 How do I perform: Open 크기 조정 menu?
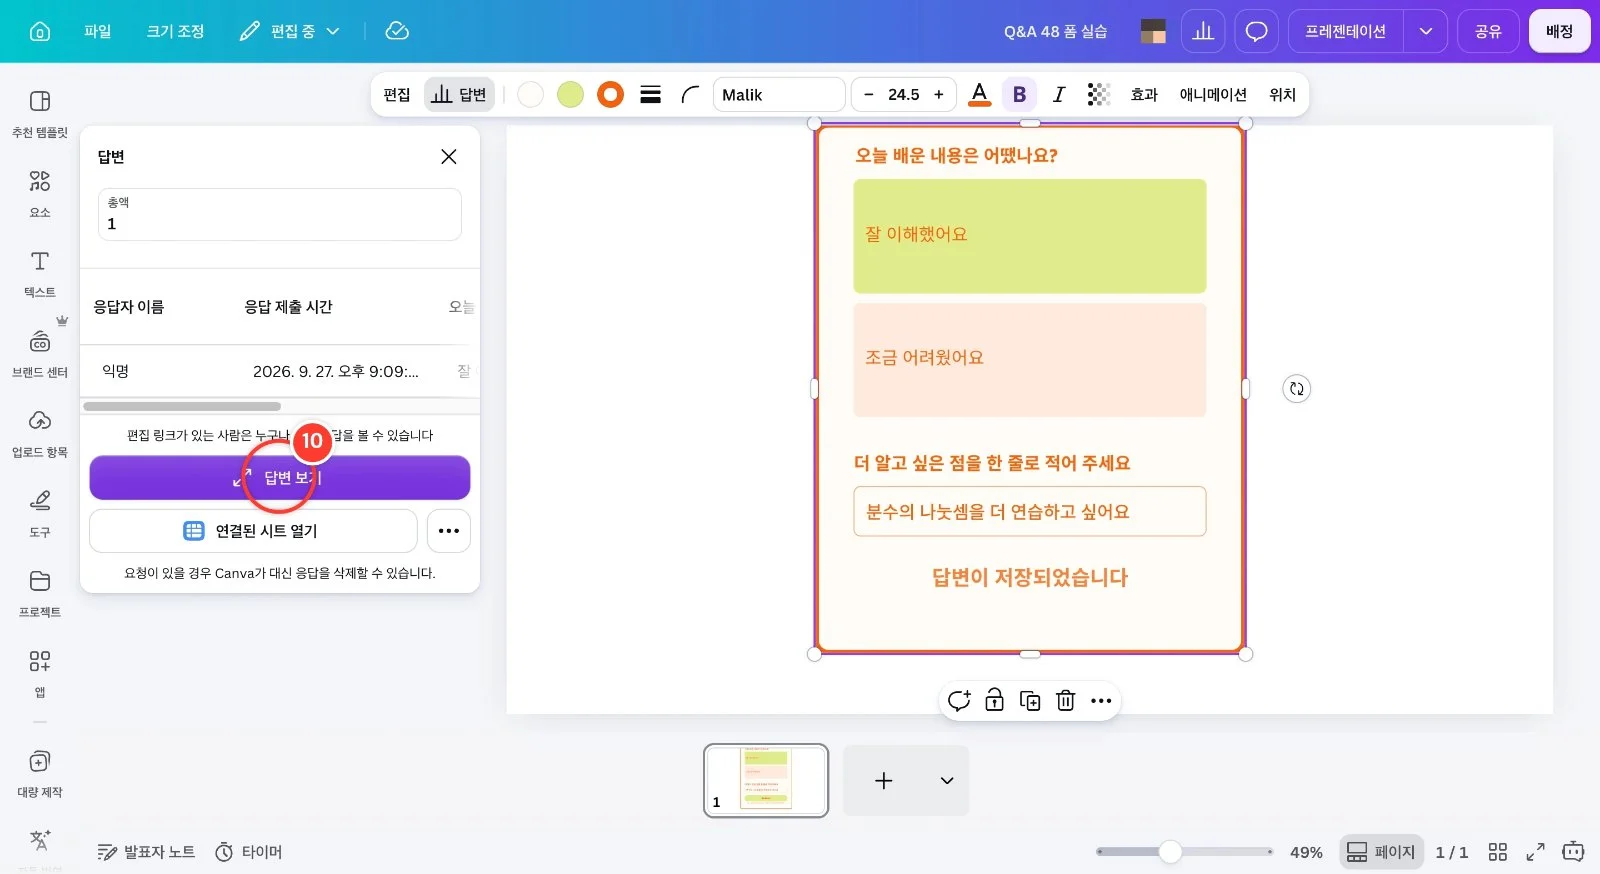pos(176,31)
